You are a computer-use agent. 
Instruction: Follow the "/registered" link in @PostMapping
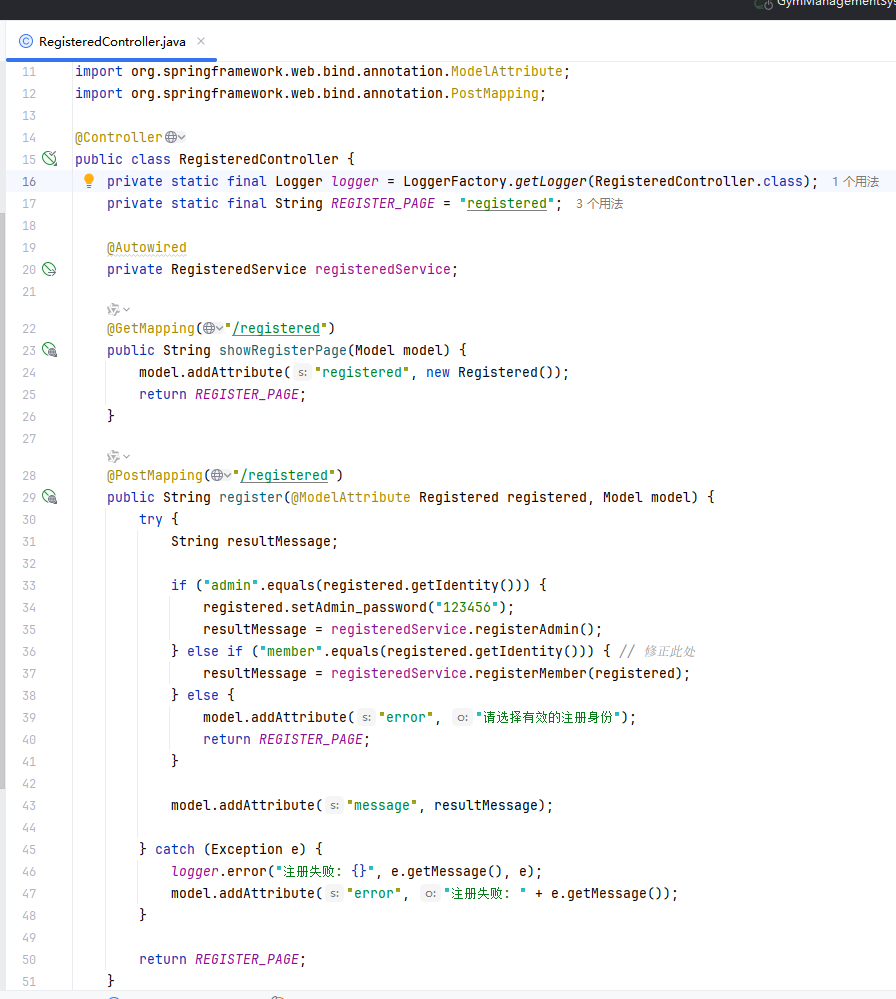tap(284, 475)
